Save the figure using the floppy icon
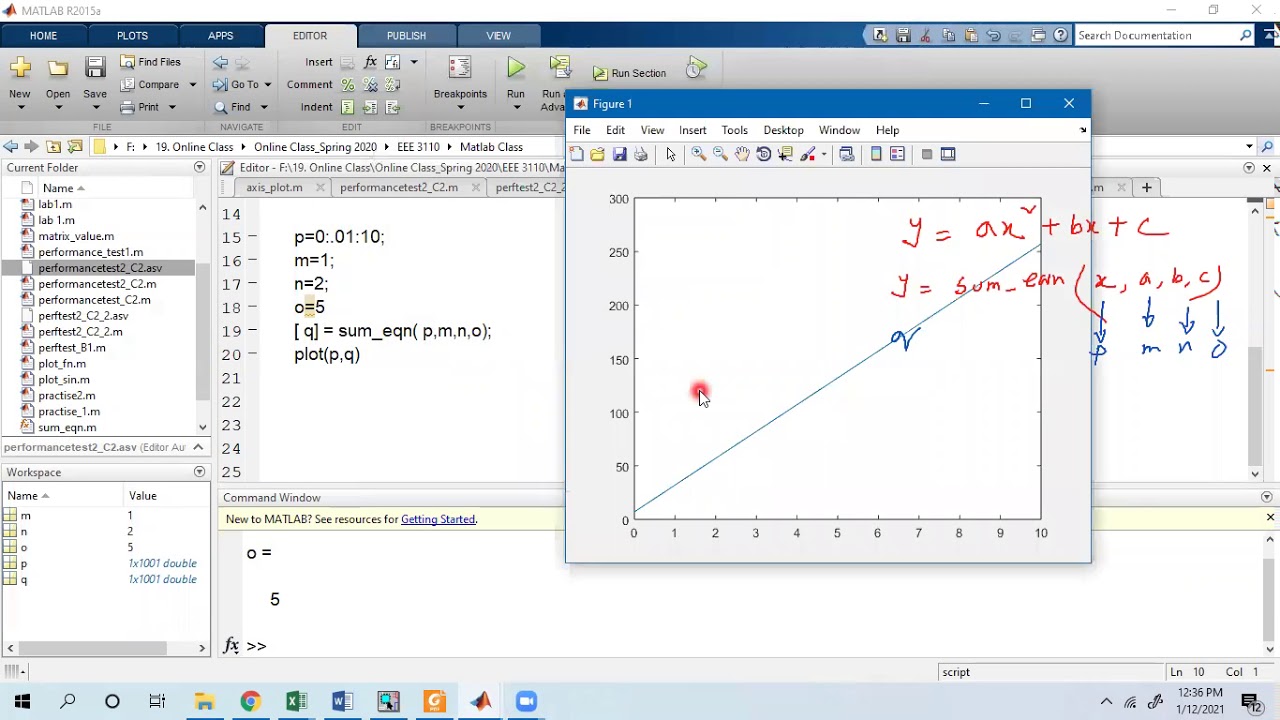The width and height of the screenshot is (1280, 720). pyautogui.click(x=619, y=154)
